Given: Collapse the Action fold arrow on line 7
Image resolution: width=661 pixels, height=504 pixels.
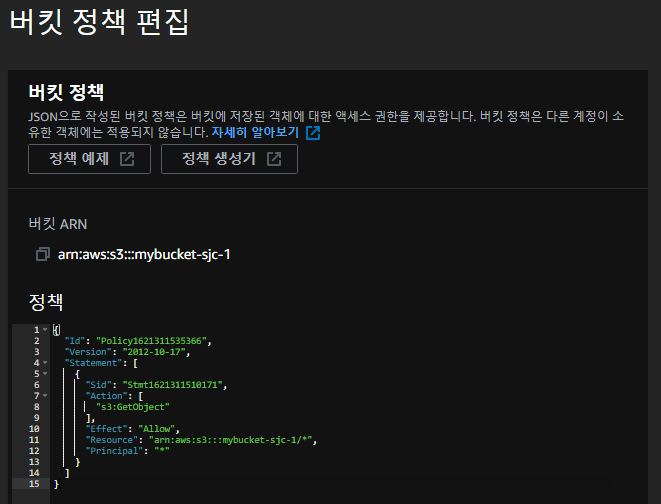Looking at the screenshot, I should click(x=45, y=395).
